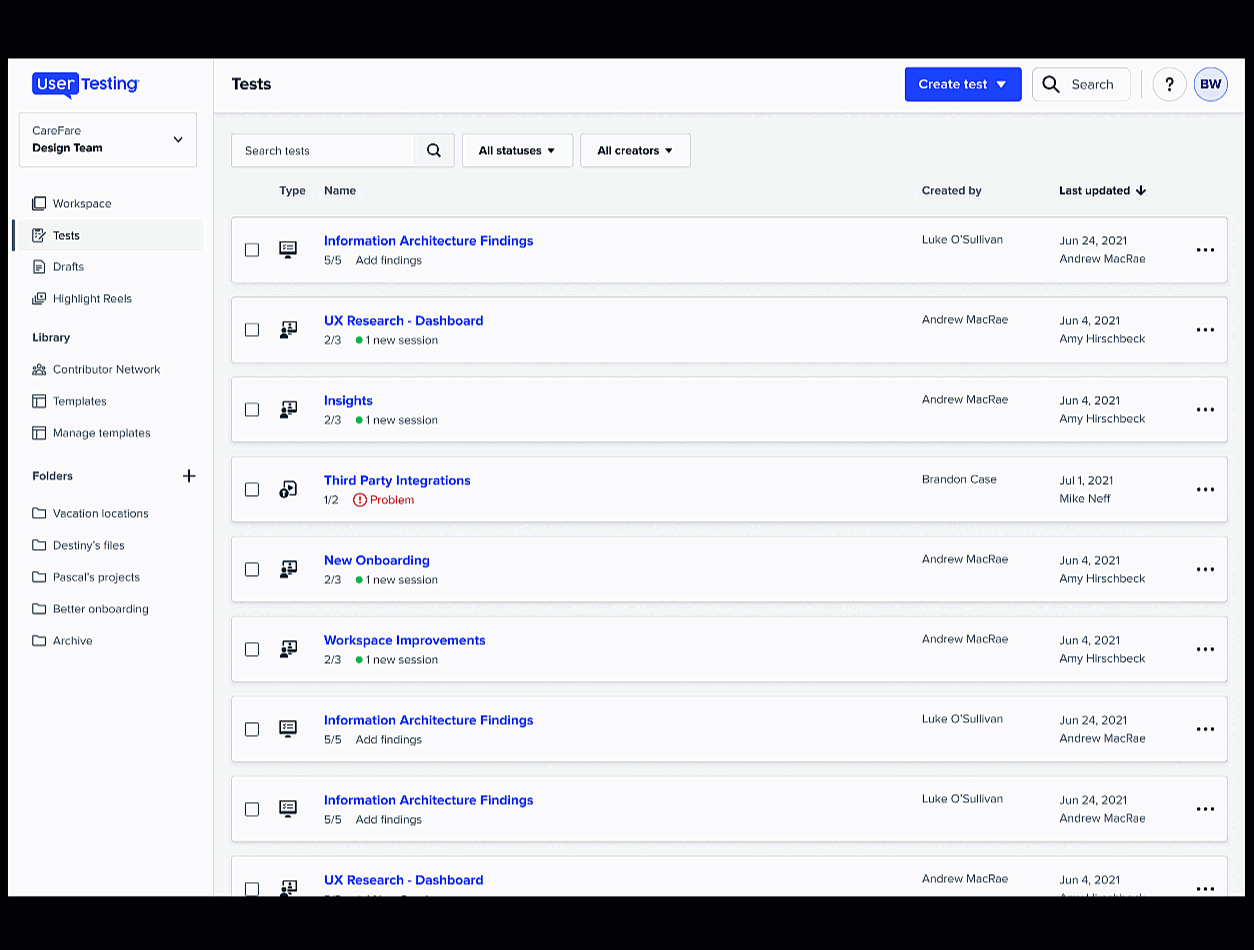Add a new folder with plus icon
This screenshot has width=1254, height=950.
coord(189,476)
